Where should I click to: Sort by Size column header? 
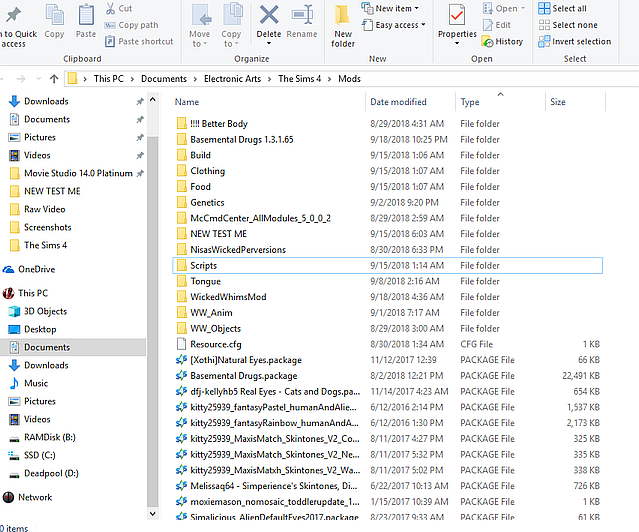coord(557,102)
